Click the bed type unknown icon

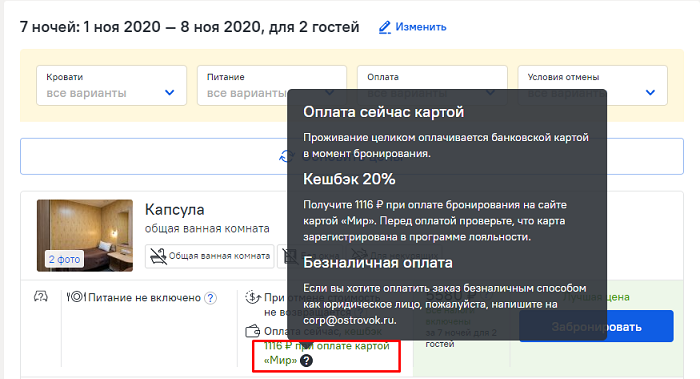[x=41, y=296]
